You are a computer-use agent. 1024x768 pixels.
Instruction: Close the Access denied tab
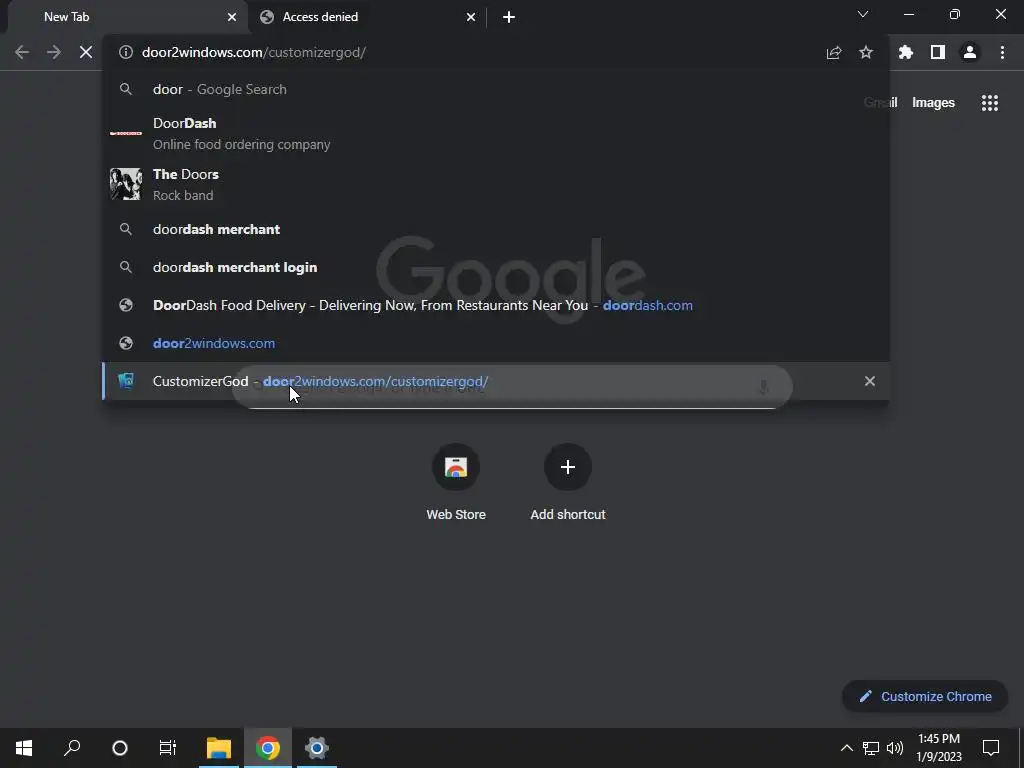pos(471,17)
